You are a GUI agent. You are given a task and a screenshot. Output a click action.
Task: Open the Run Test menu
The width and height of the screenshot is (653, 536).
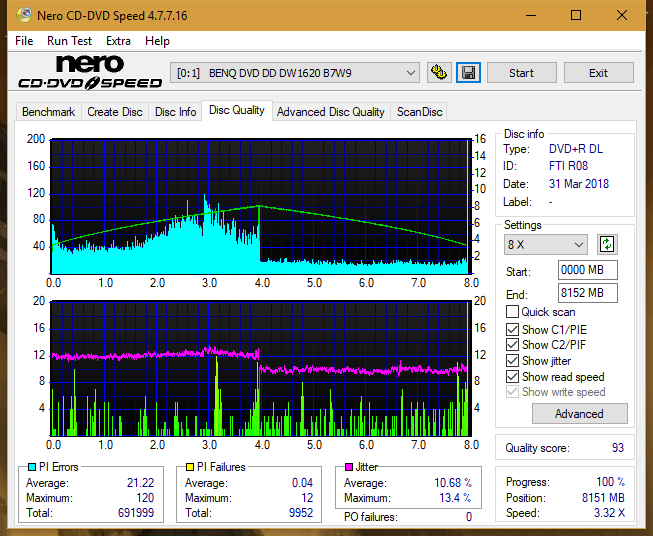[x=69, y=41]
